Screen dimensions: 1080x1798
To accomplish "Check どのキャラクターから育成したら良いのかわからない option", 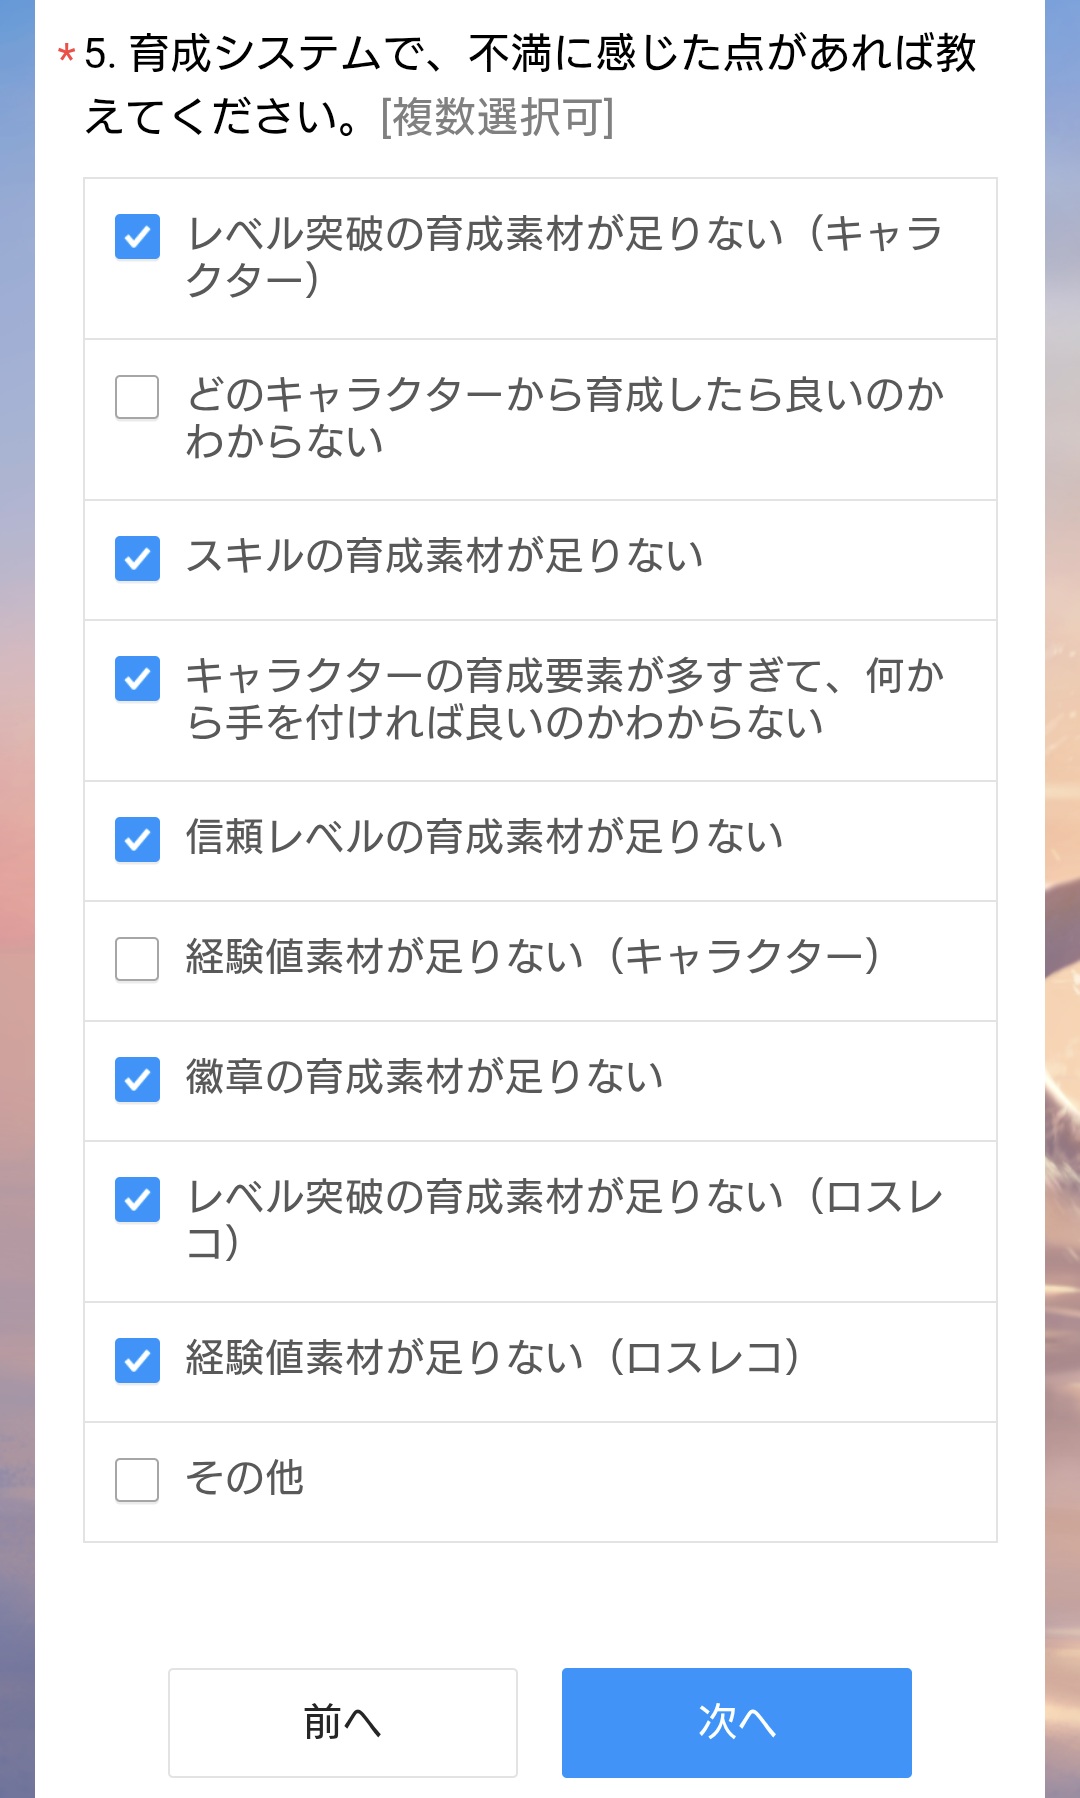I will tap(137, 397).
